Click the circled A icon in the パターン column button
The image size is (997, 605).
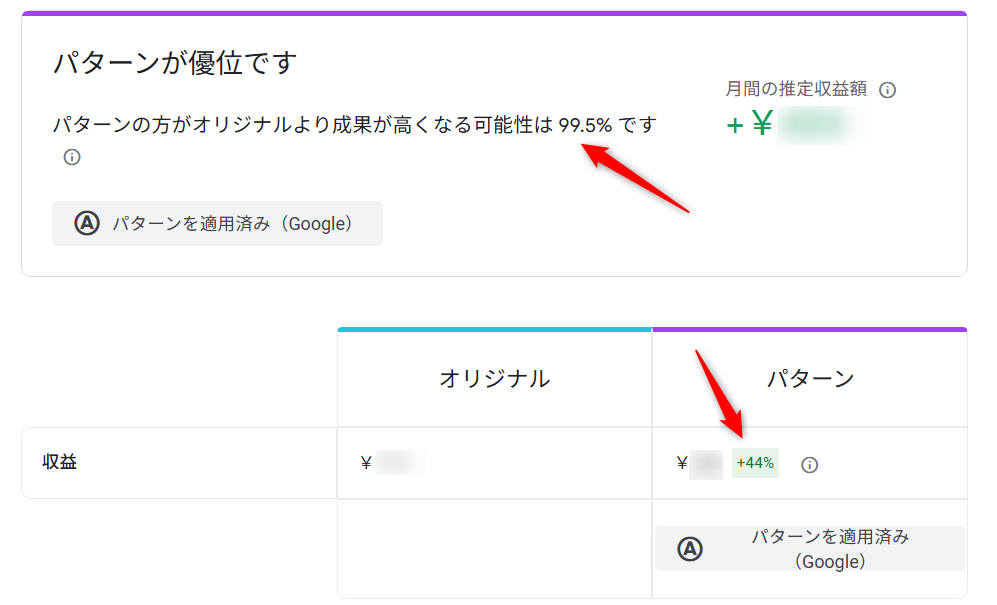click(x=690, y=549)
